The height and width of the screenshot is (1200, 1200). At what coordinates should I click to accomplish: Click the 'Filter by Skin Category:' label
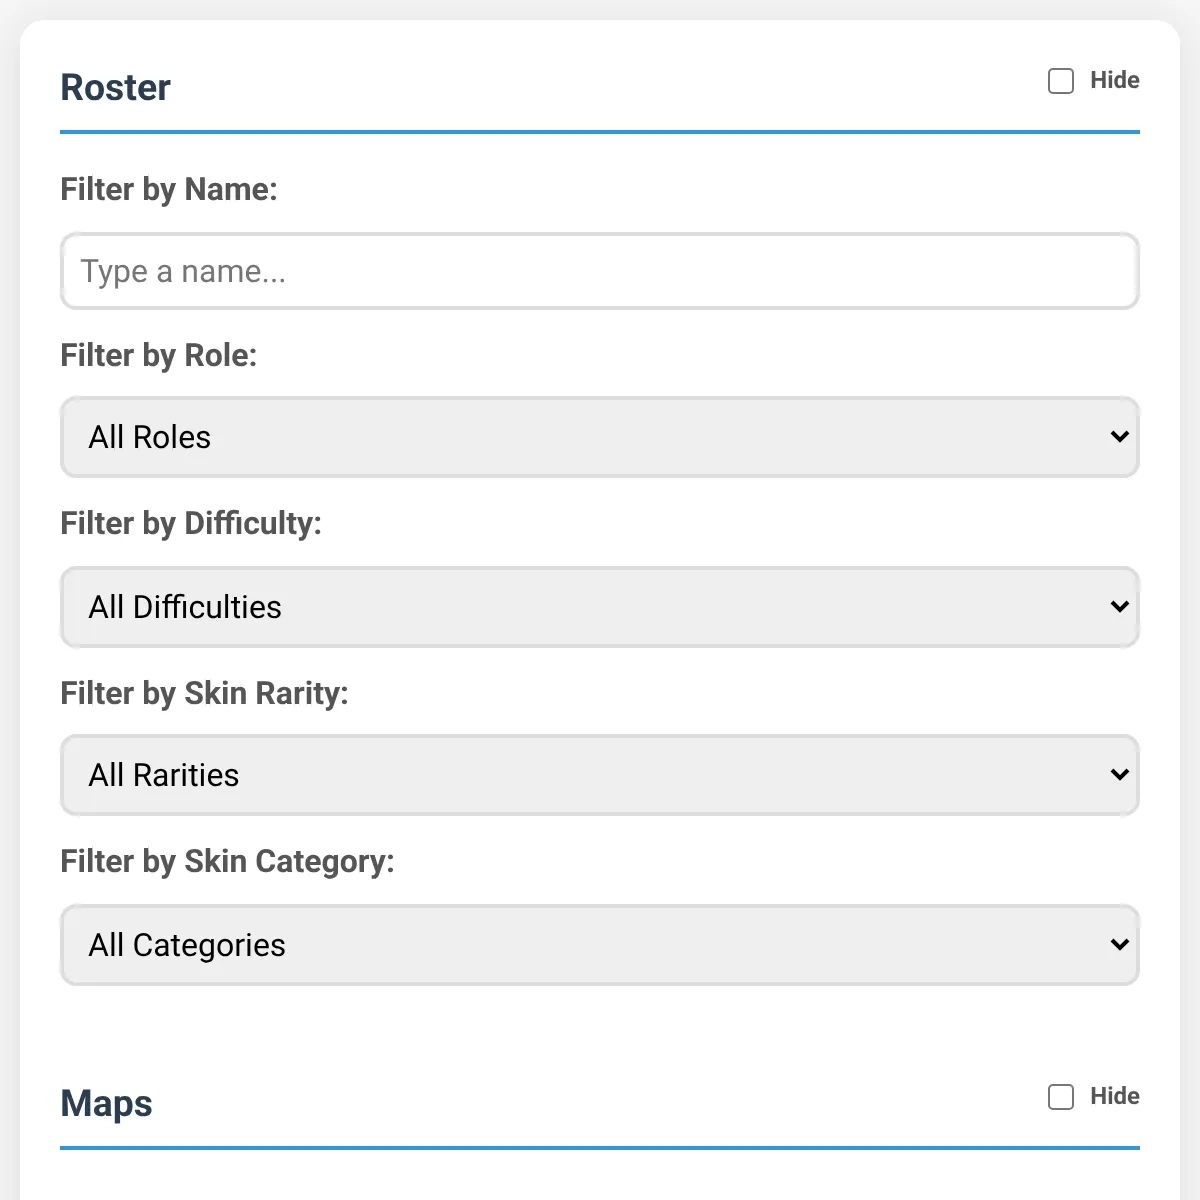[x=228, y=861]
